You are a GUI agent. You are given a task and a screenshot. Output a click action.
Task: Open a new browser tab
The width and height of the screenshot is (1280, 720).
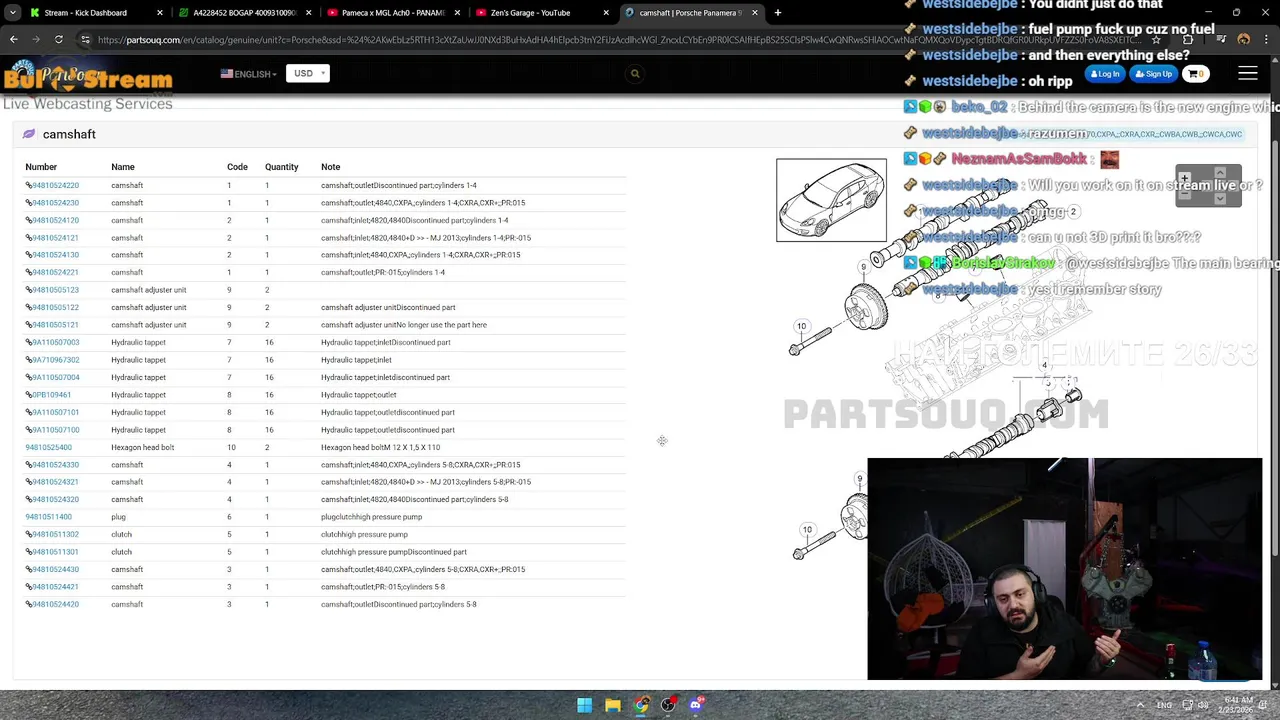pyautogui.click(x=778, y=13)
